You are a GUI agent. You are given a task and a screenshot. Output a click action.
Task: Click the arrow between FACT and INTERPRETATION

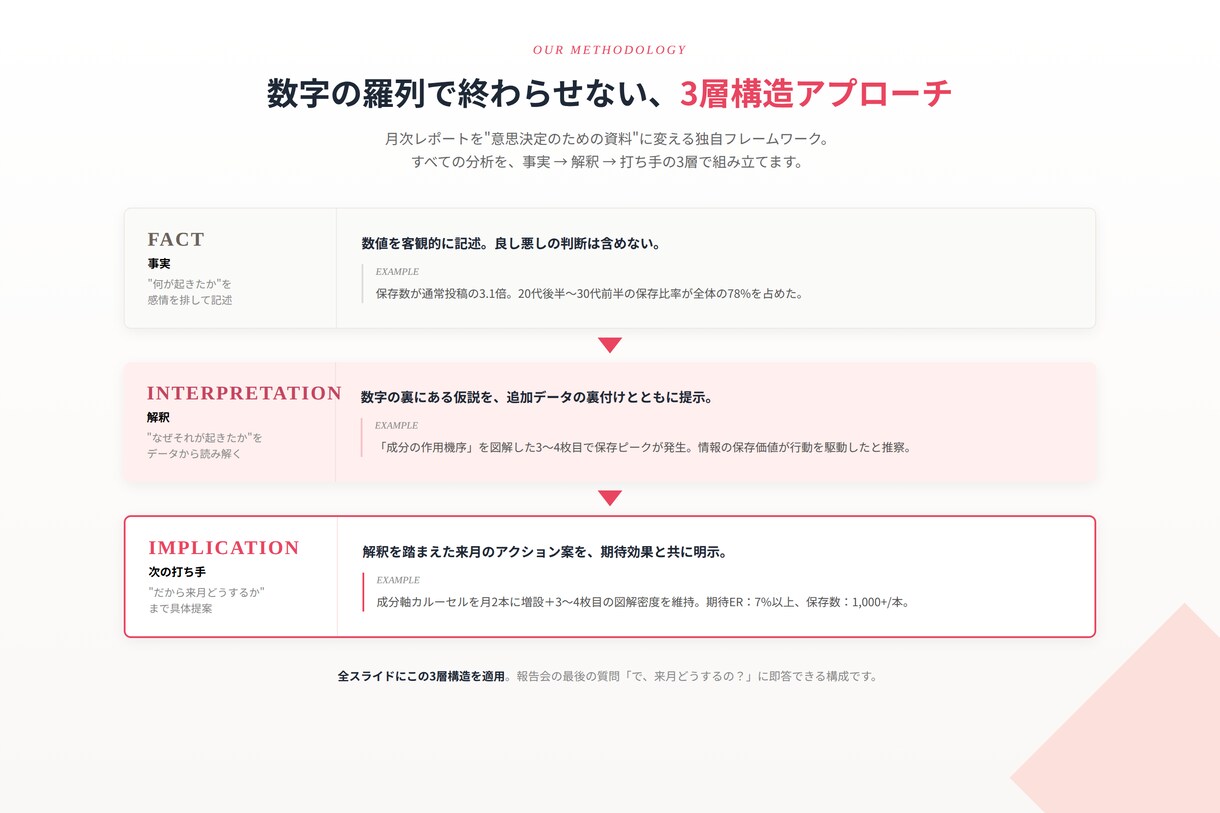point(610,345)
